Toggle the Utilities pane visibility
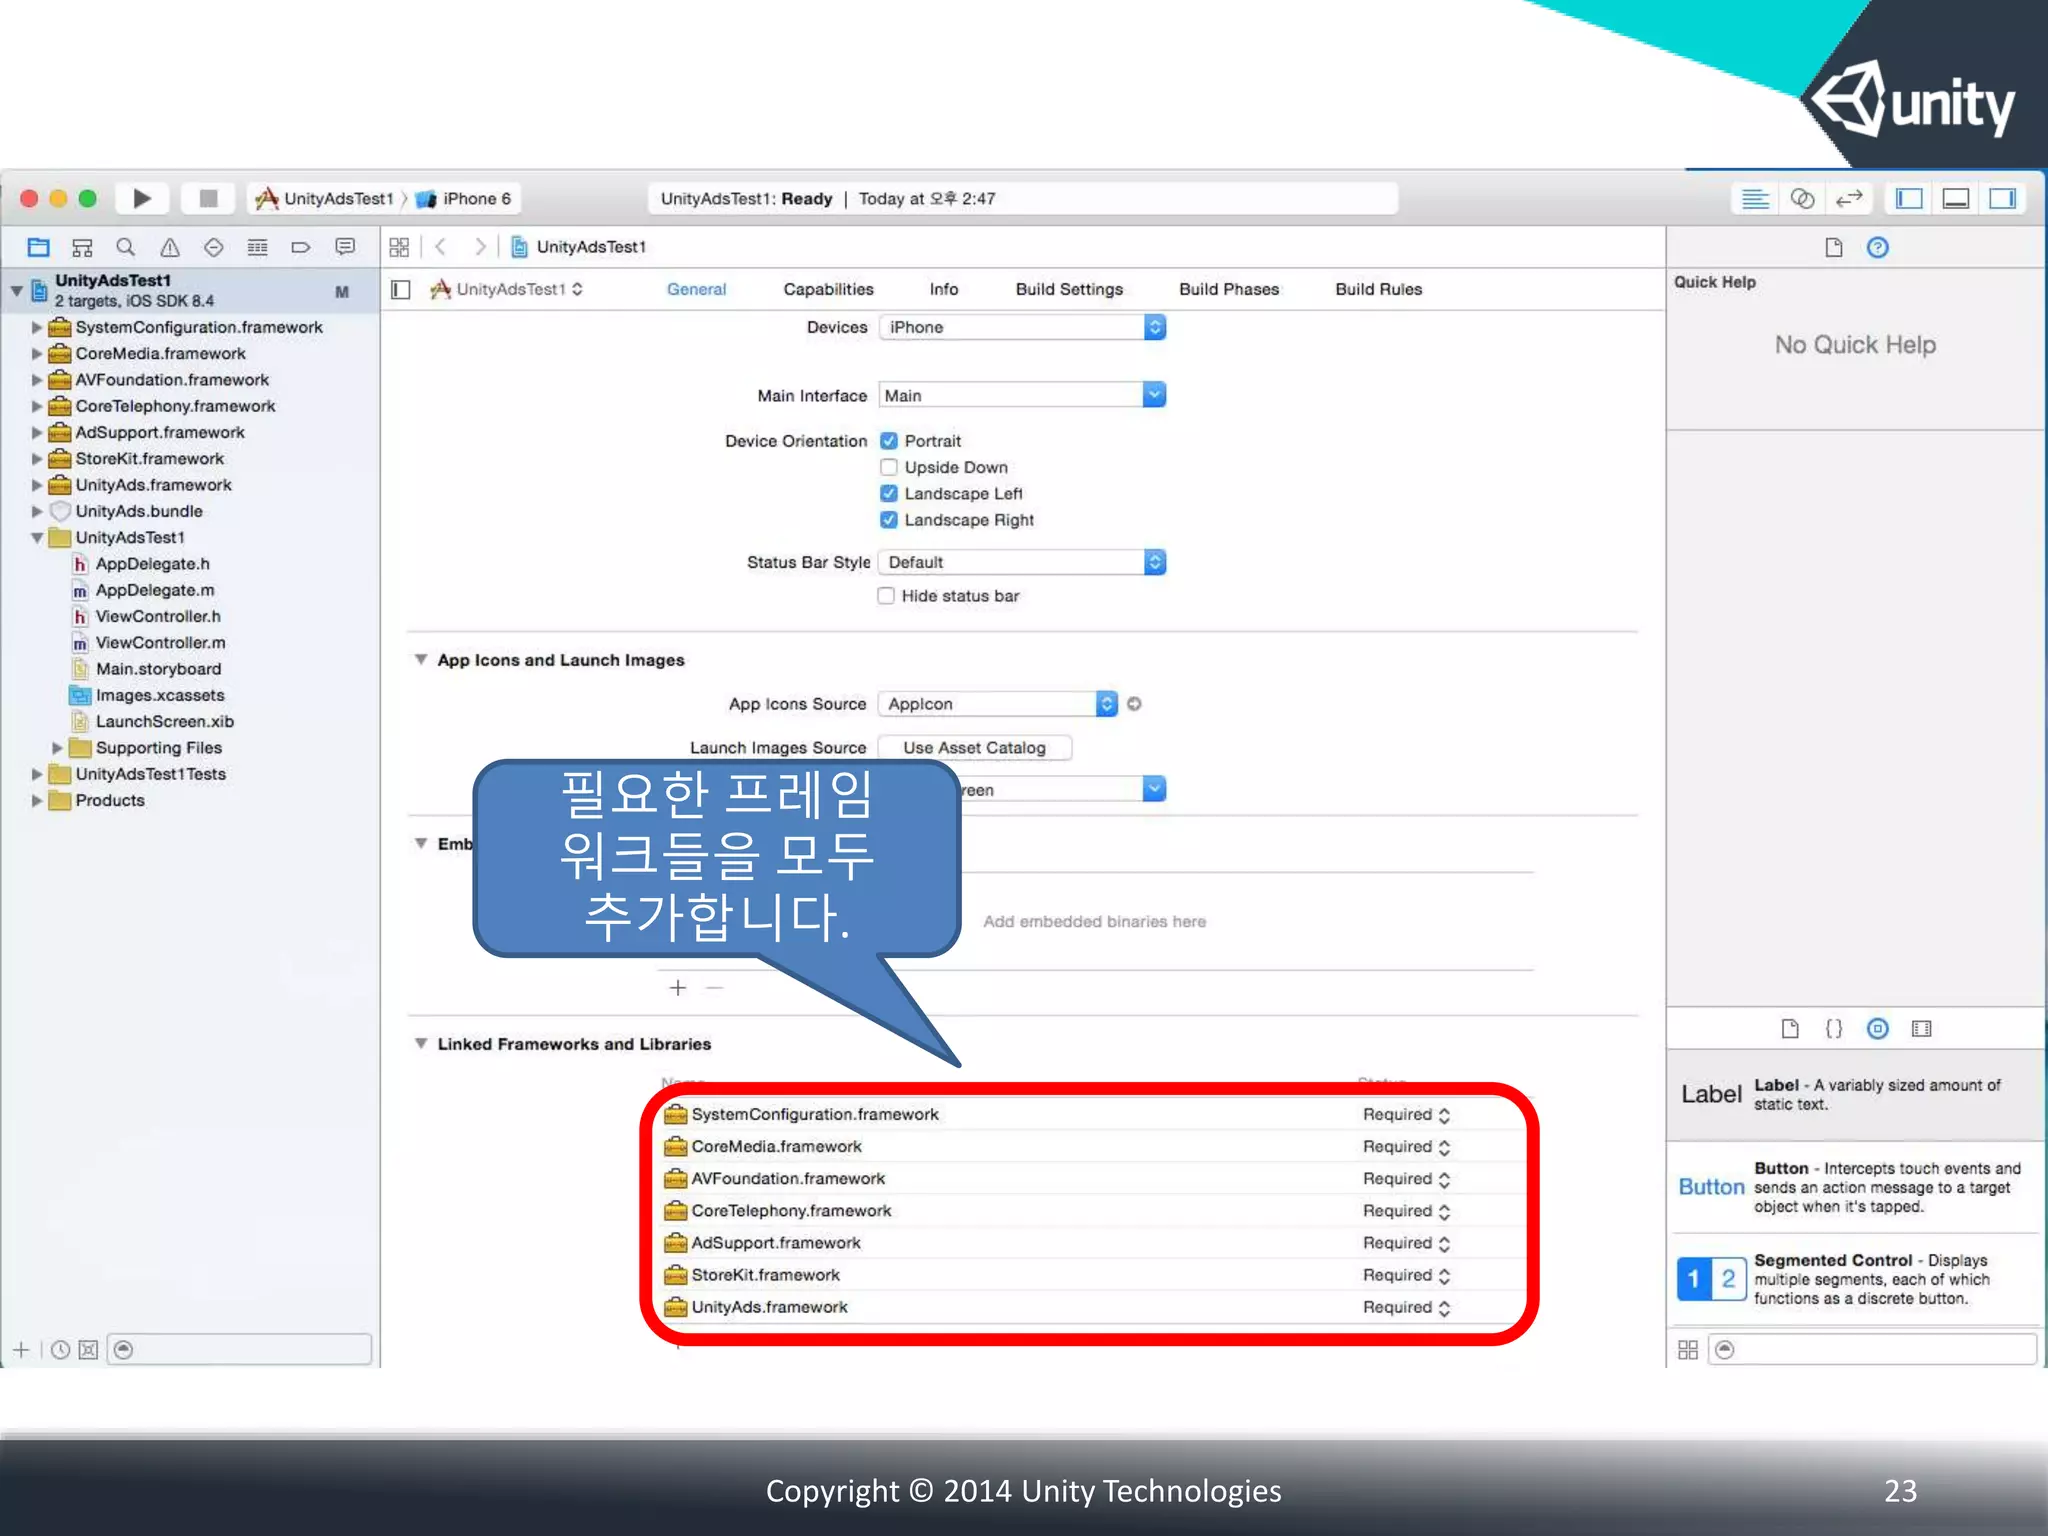 tap(2003, 198)
